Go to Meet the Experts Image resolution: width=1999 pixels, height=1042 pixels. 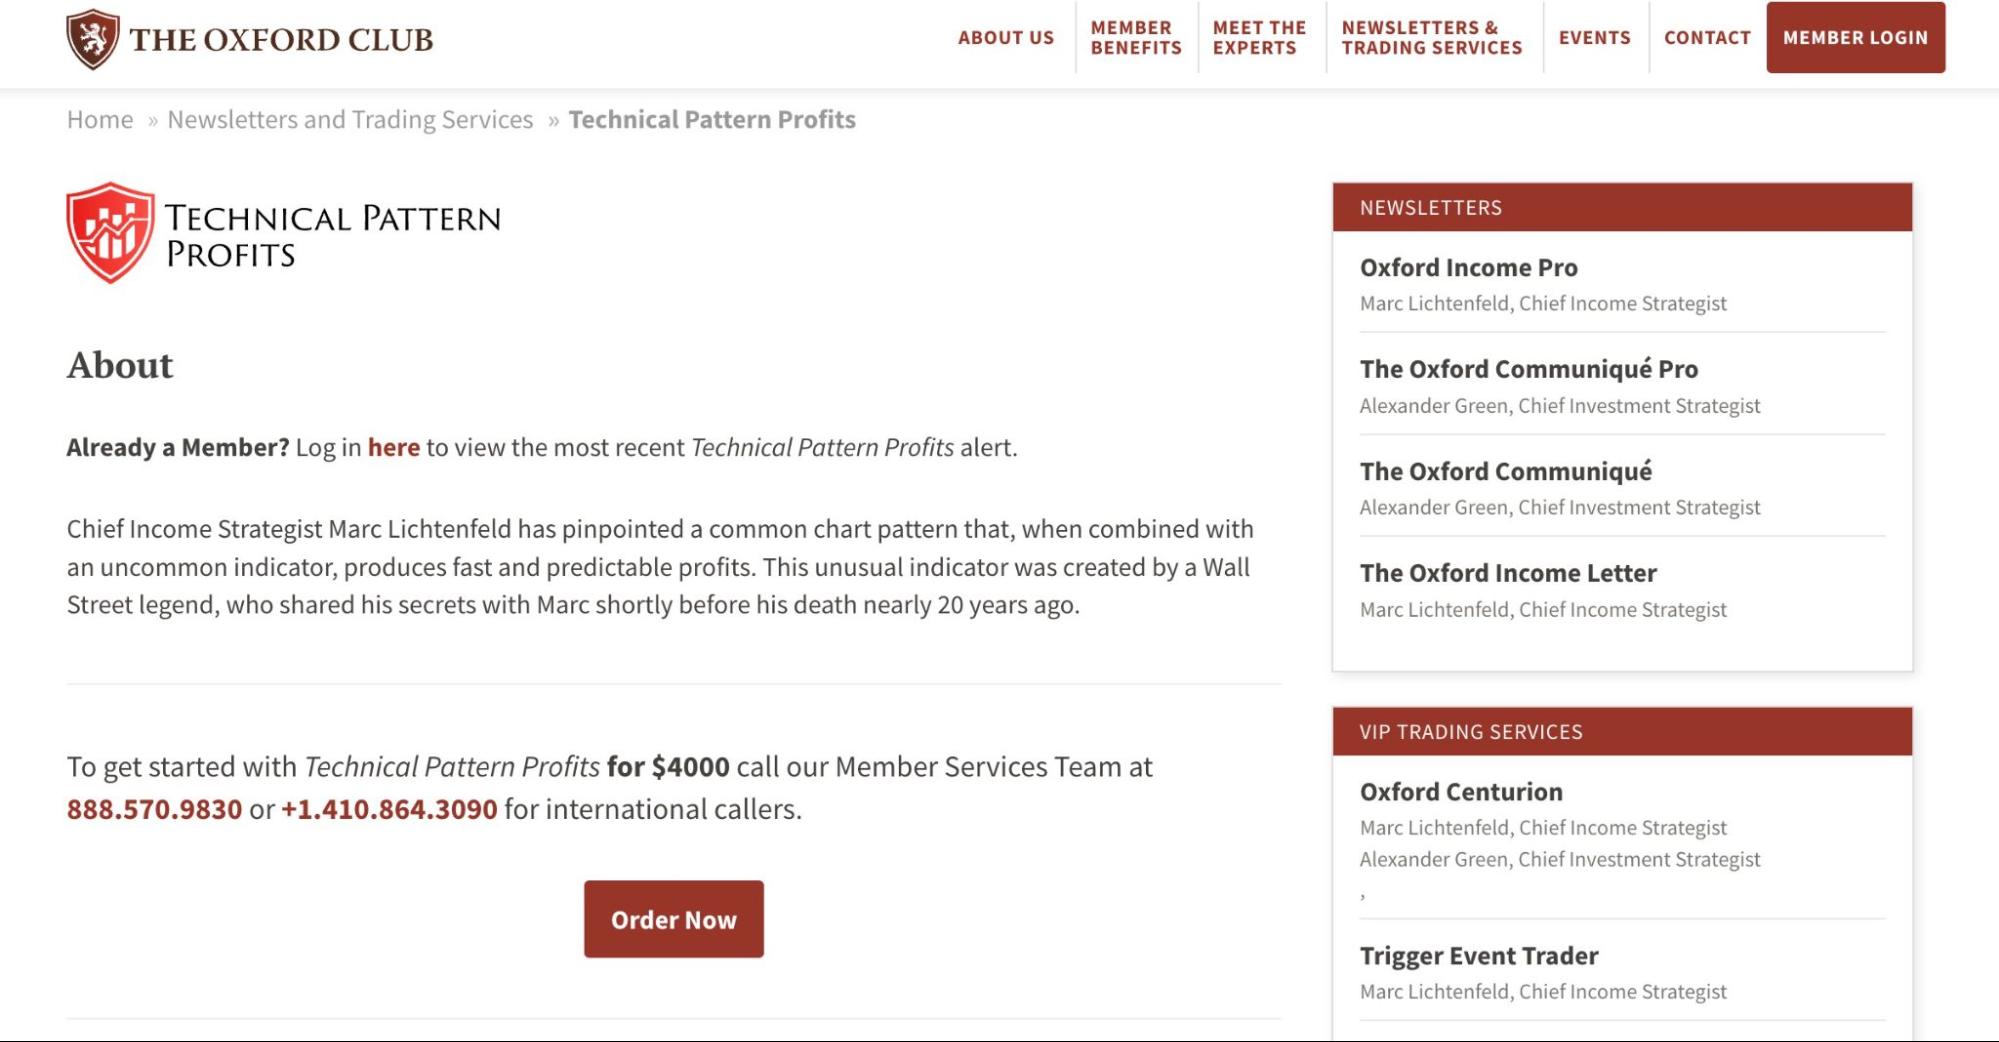[x=1260, y=38]
